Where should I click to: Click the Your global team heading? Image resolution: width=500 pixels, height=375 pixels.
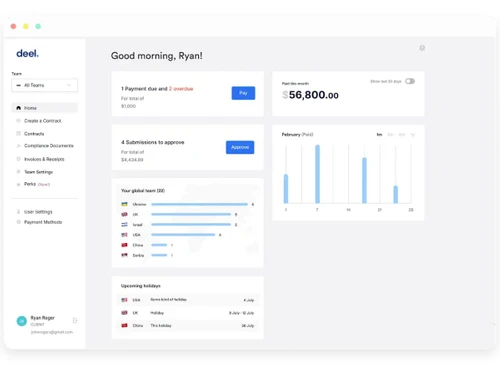pyautogui.click(x=143, y=191)
